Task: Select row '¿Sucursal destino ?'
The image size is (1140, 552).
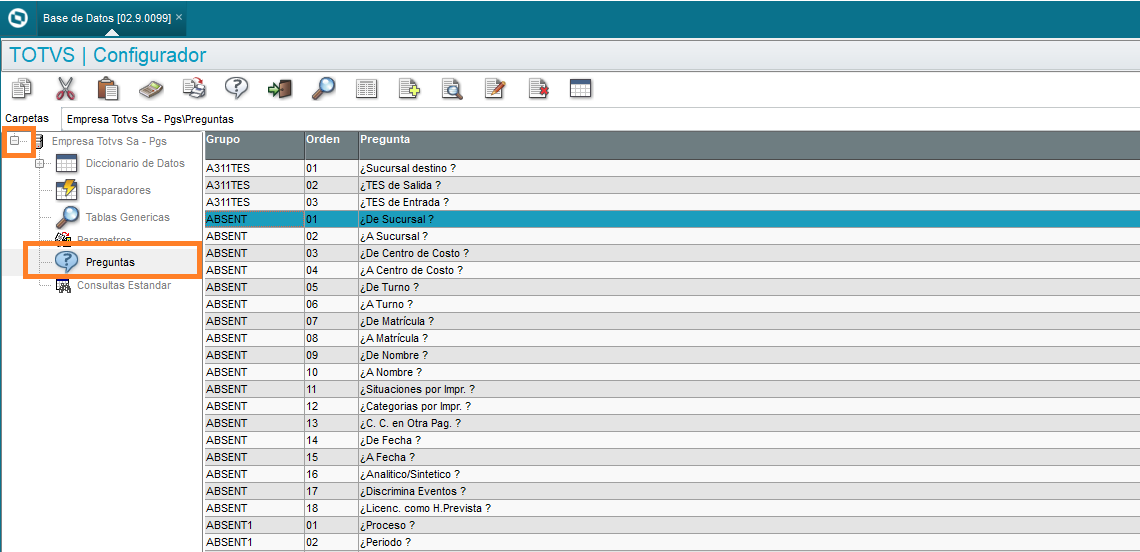Action: click(672, 168)
